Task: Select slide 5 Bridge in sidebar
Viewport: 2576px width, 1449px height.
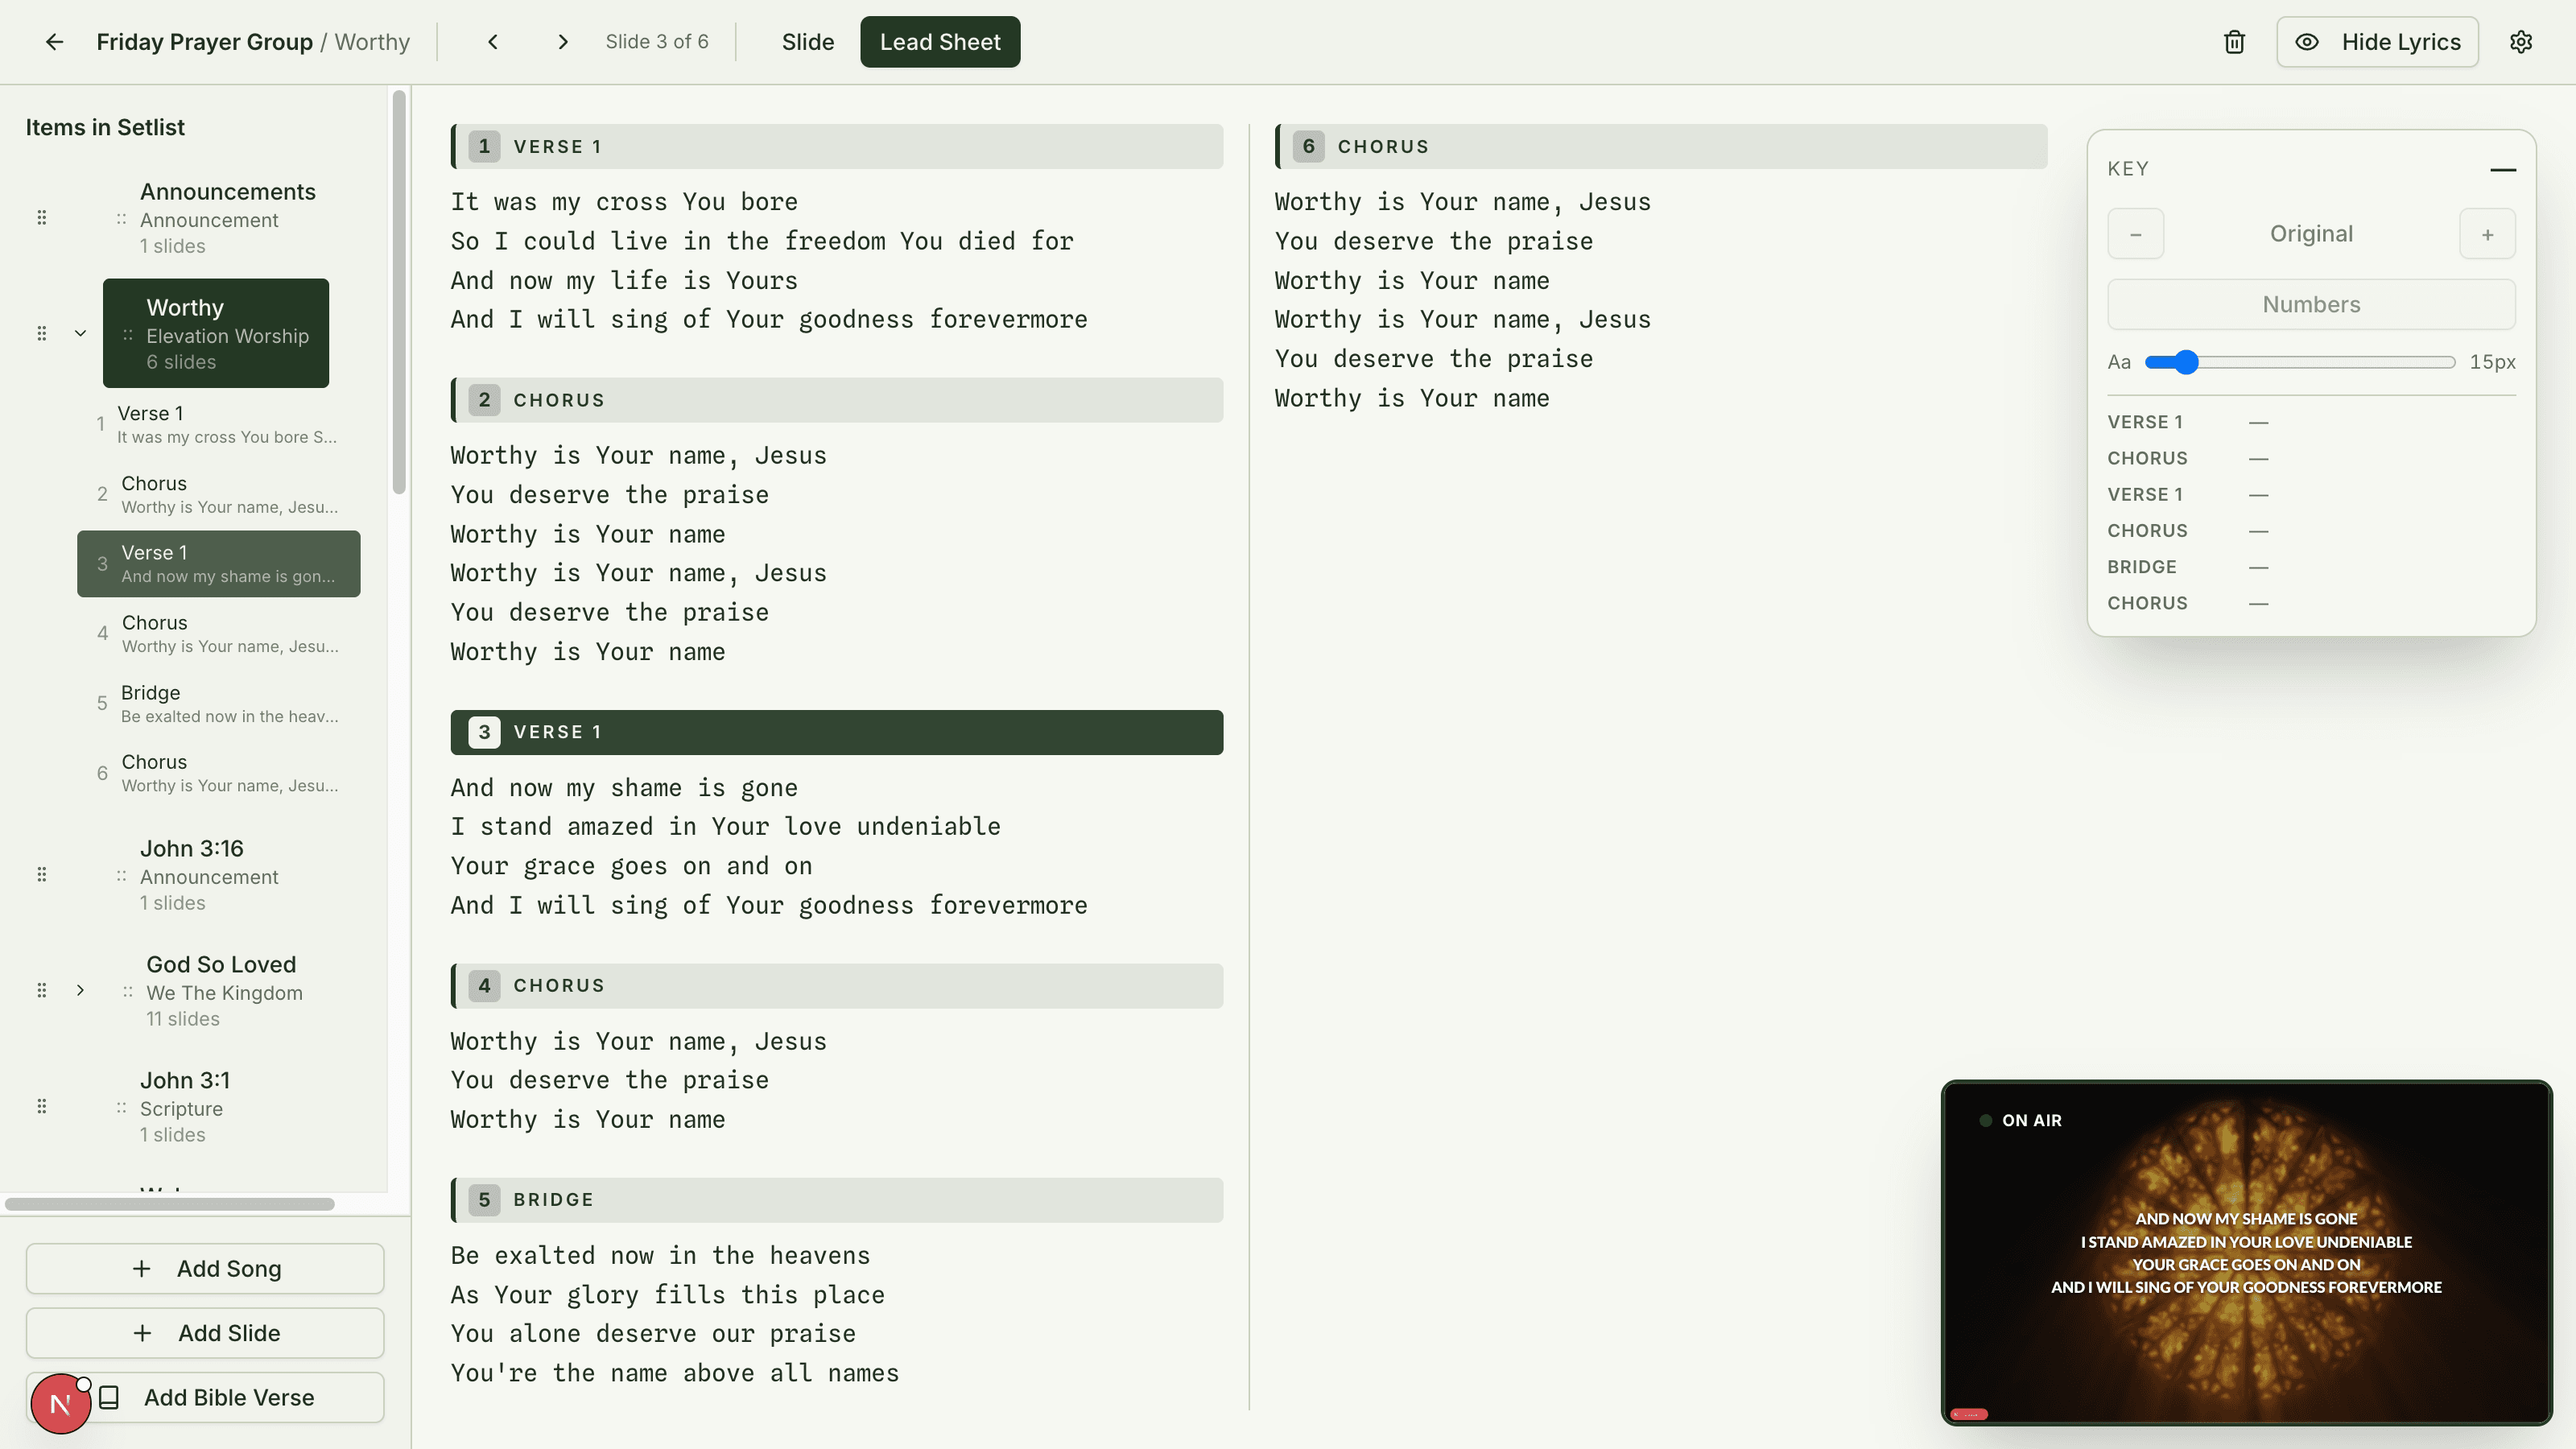Action: pos(218,703)
